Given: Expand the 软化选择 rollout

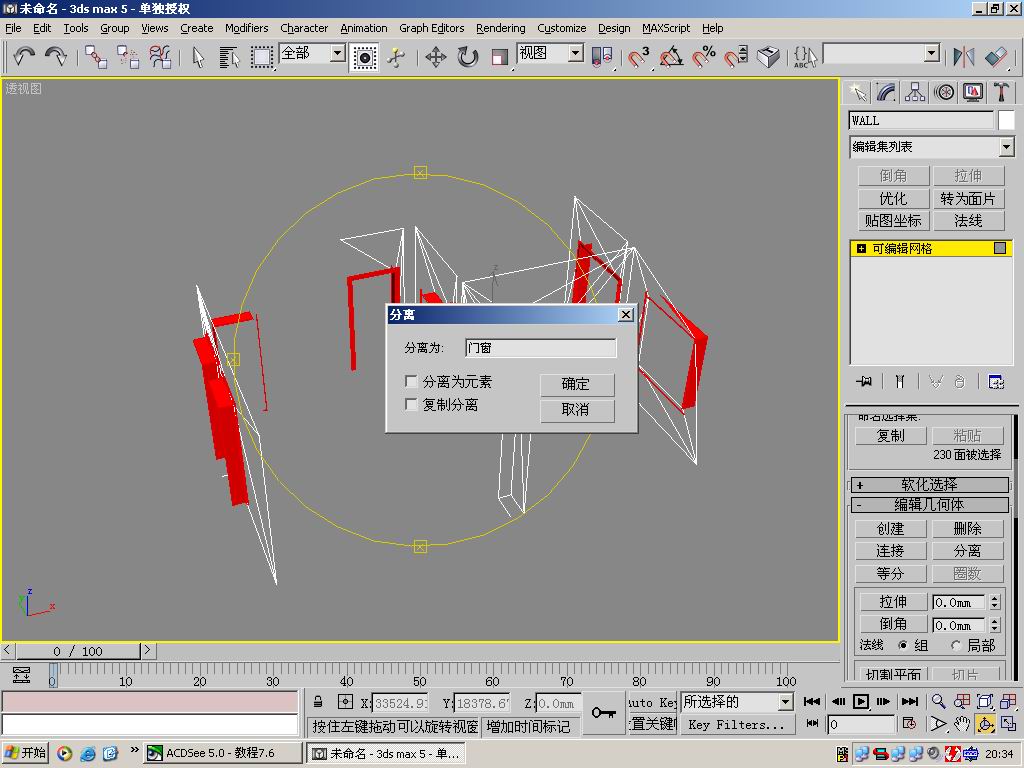Looking at the screenshot, I should pyautogui.click(x=859, y=485).
